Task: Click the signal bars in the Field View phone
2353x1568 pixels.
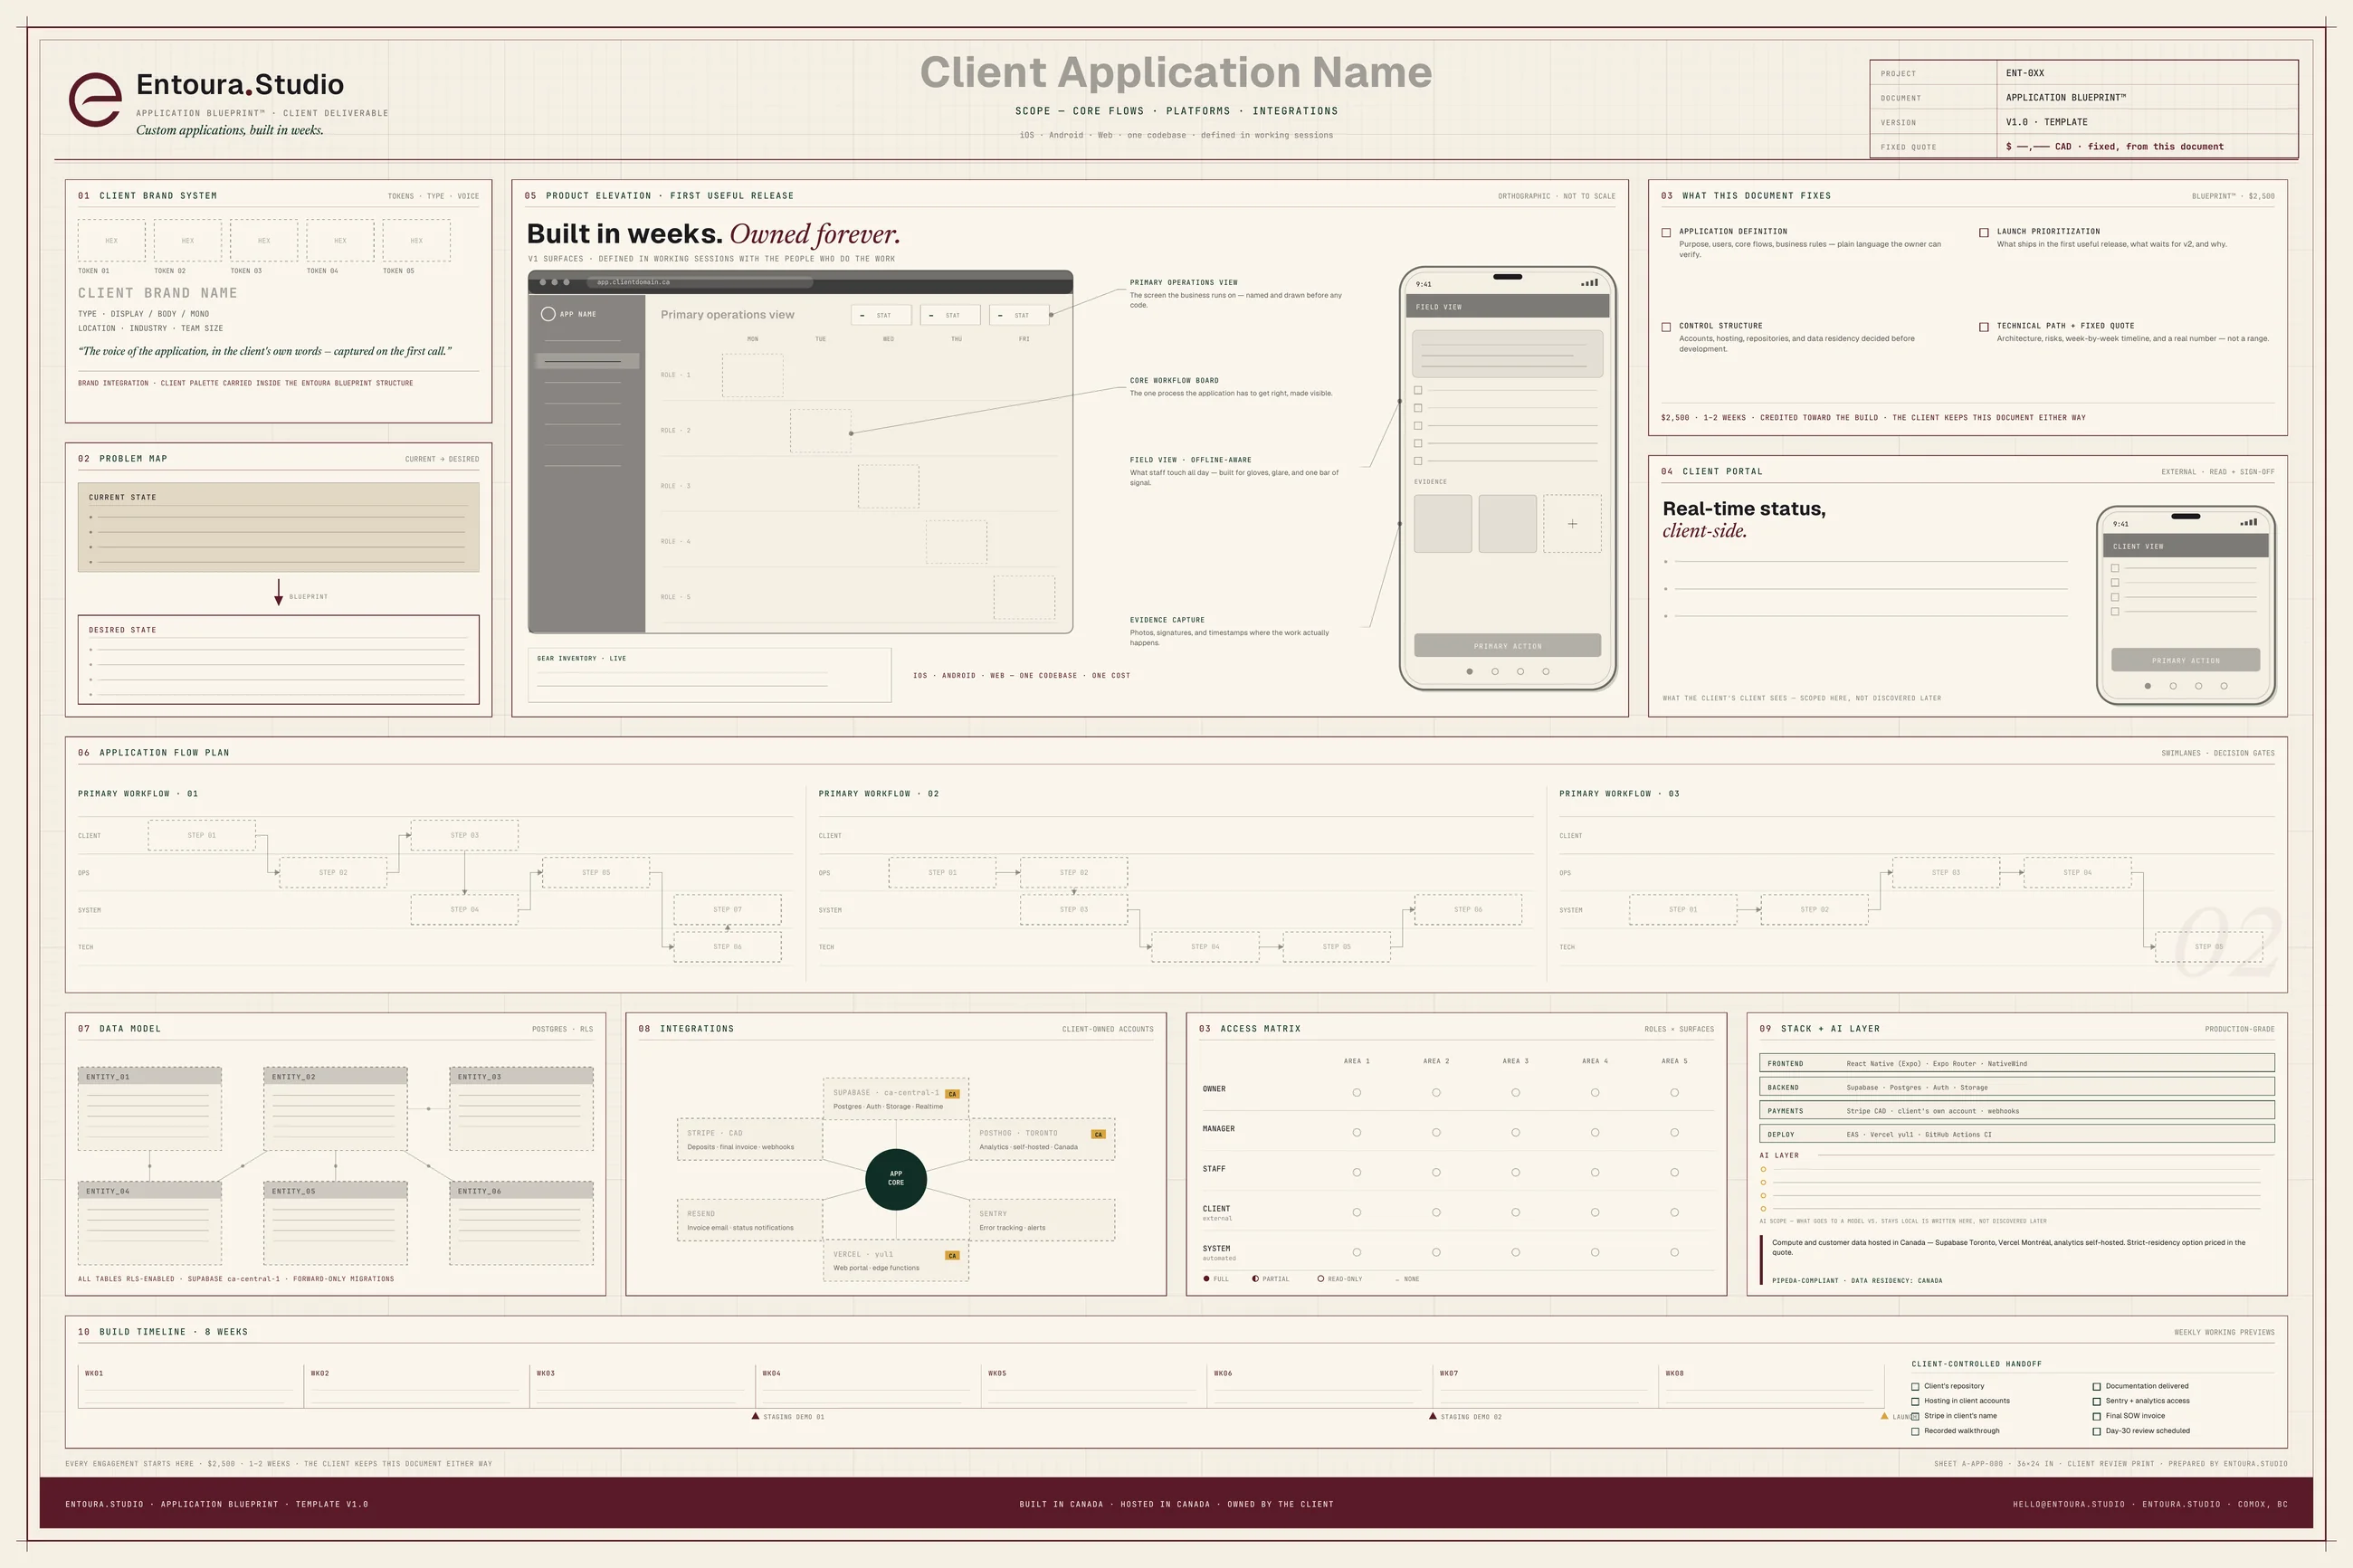Action: [1589, 283]
